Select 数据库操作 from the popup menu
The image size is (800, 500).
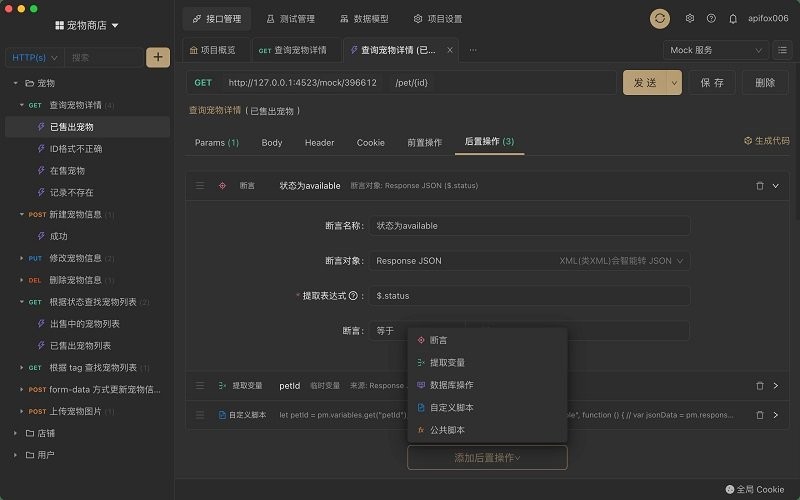(x=451, y=385)
